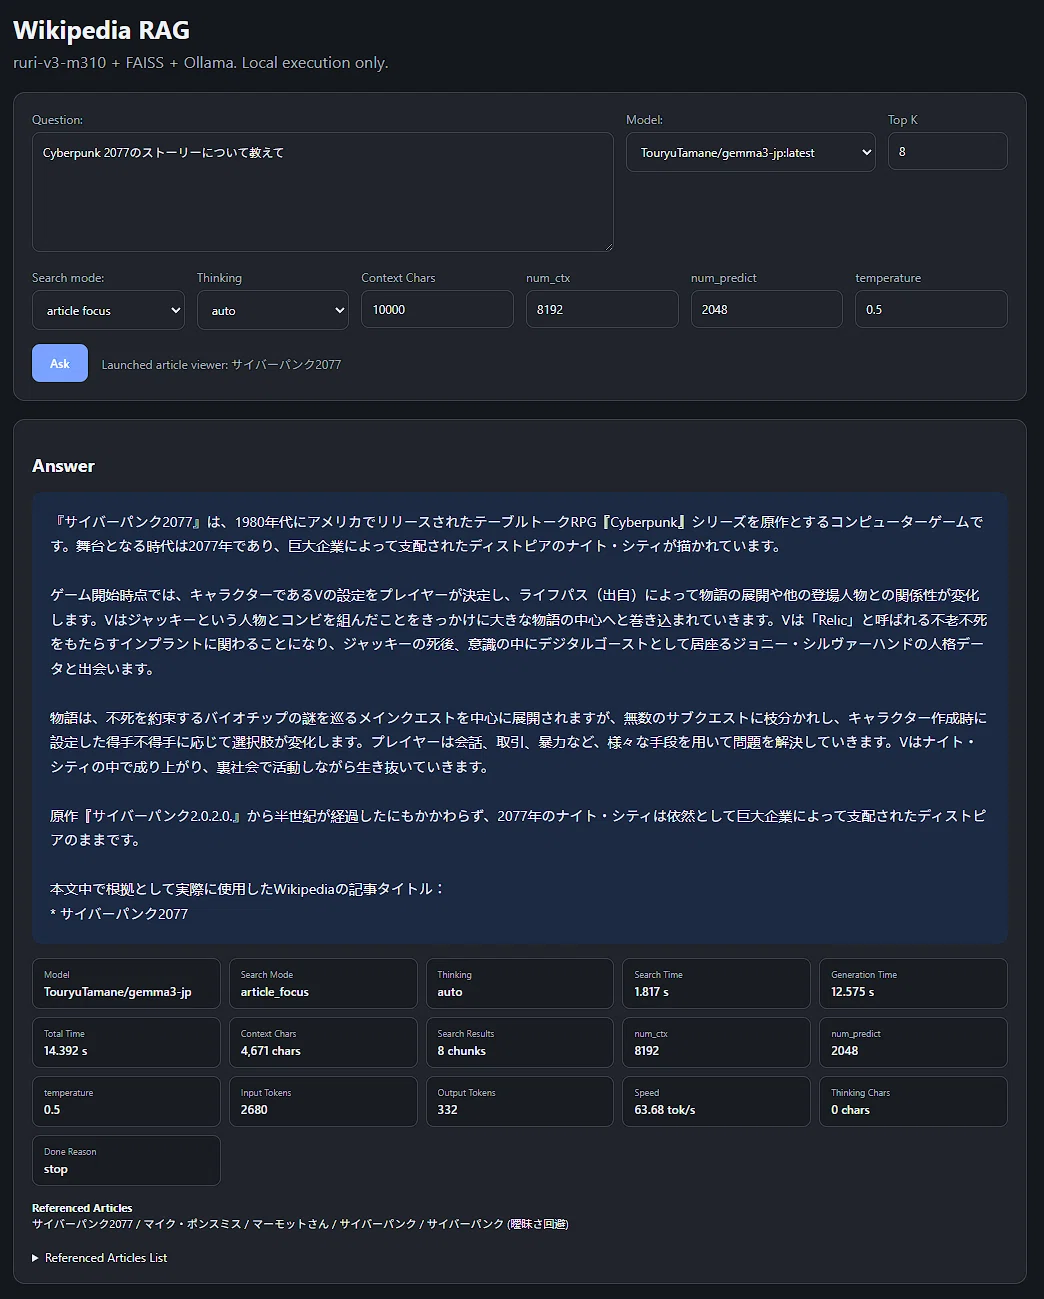Click the Model stat card TouryuTamane/gemma3-jp

coord(126,984)
